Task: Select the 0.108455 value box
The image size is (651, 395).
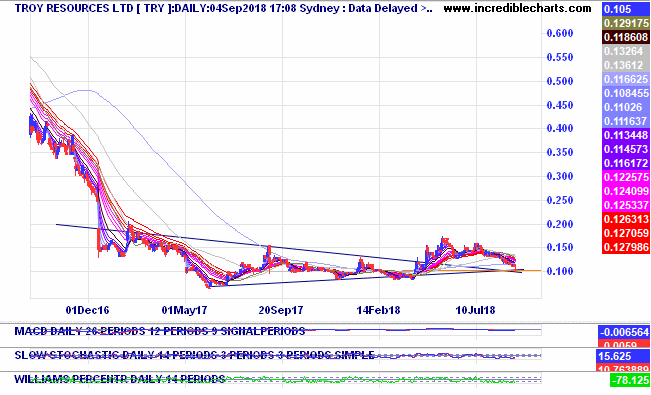Action: (626, 93)
